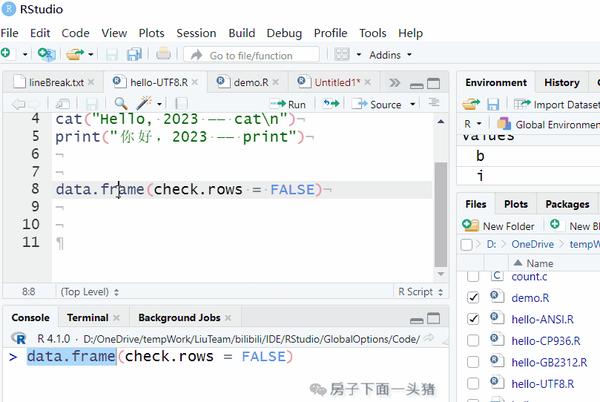Open the Code Tools dropdown arrow
The height and width of the screenshot is (402, 600).
160,104
